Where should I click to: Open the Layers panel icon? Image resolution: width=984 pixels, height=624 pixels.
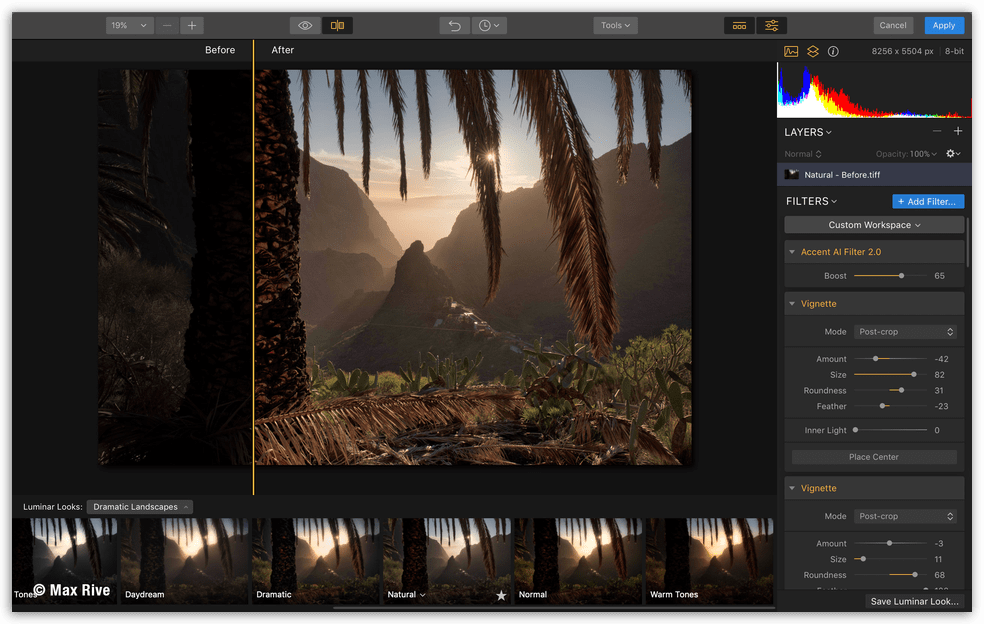pyautogui.click(x=812, y=50)
